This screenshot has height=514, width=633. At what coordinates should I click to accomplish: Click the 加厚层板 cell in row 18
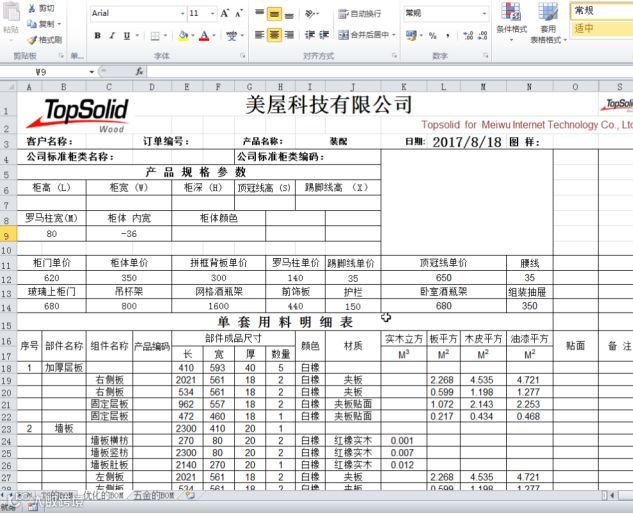point(64,368)
